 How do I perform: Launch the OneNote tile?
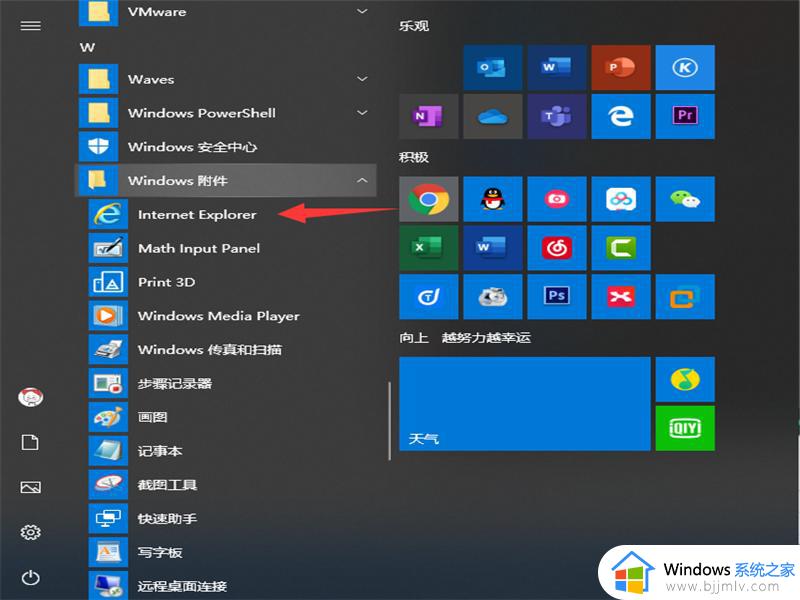coord(429,116)
